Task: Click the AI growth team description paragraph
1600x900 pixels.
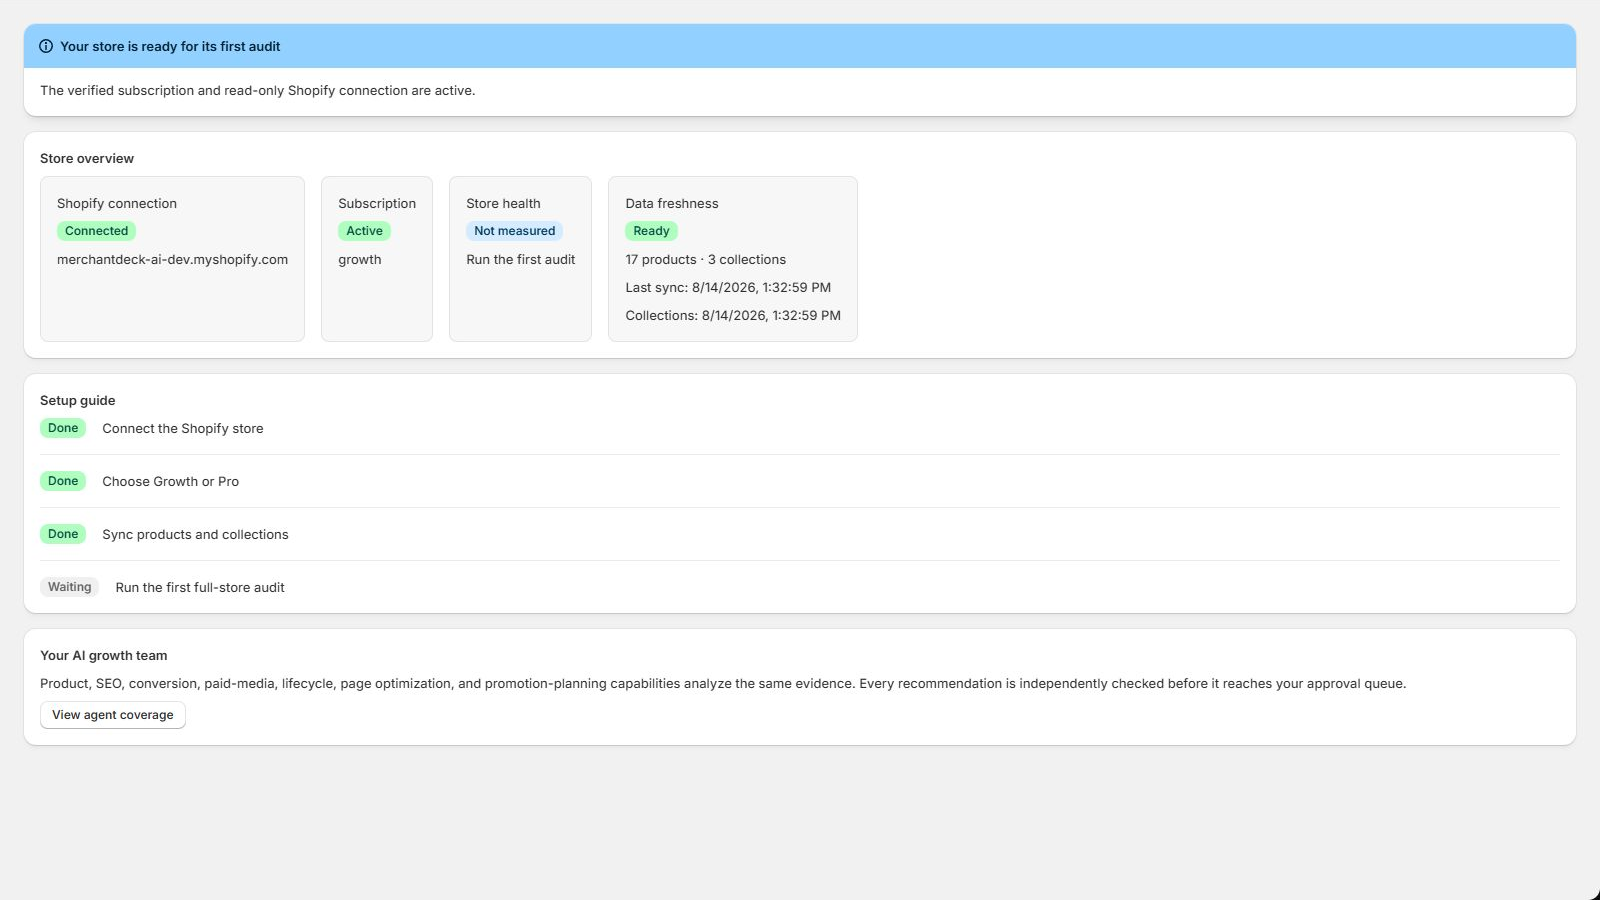Action: point(723,683)
